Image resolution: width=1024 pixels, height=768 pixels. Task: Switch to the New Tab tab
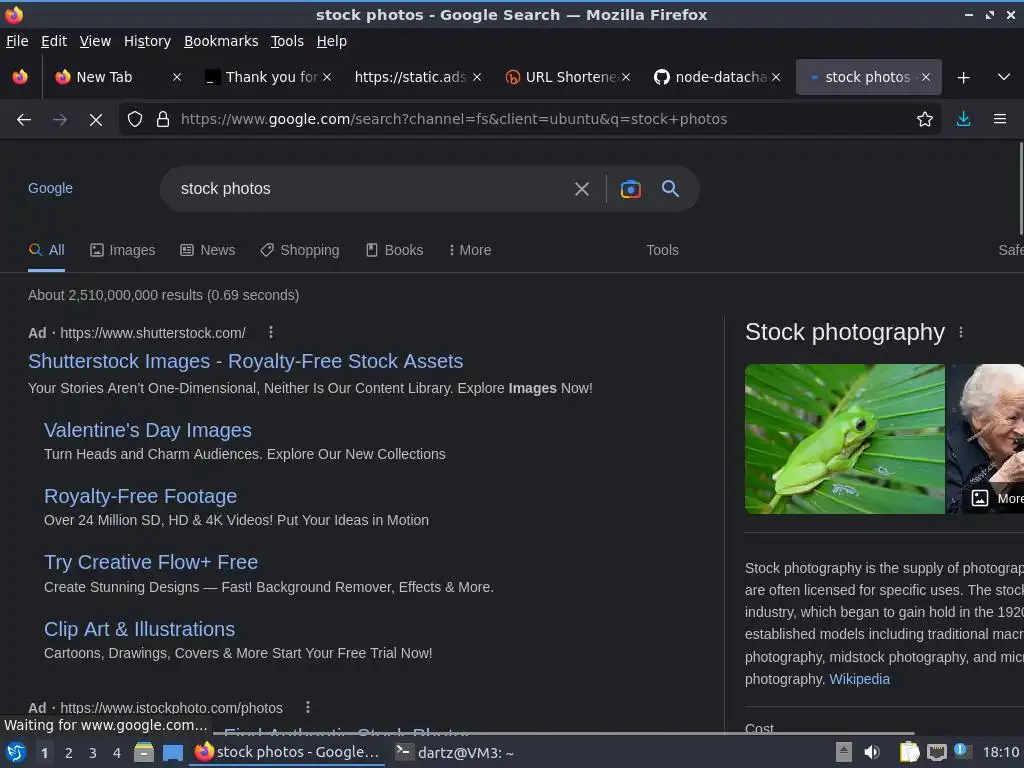tap(104, 77)
